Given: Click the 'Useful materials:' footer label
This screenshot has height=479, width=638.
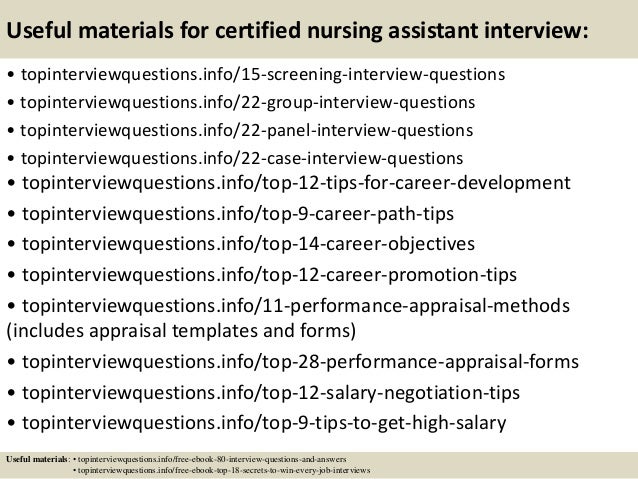Looking at the screenshot, I should click(38, 459).
